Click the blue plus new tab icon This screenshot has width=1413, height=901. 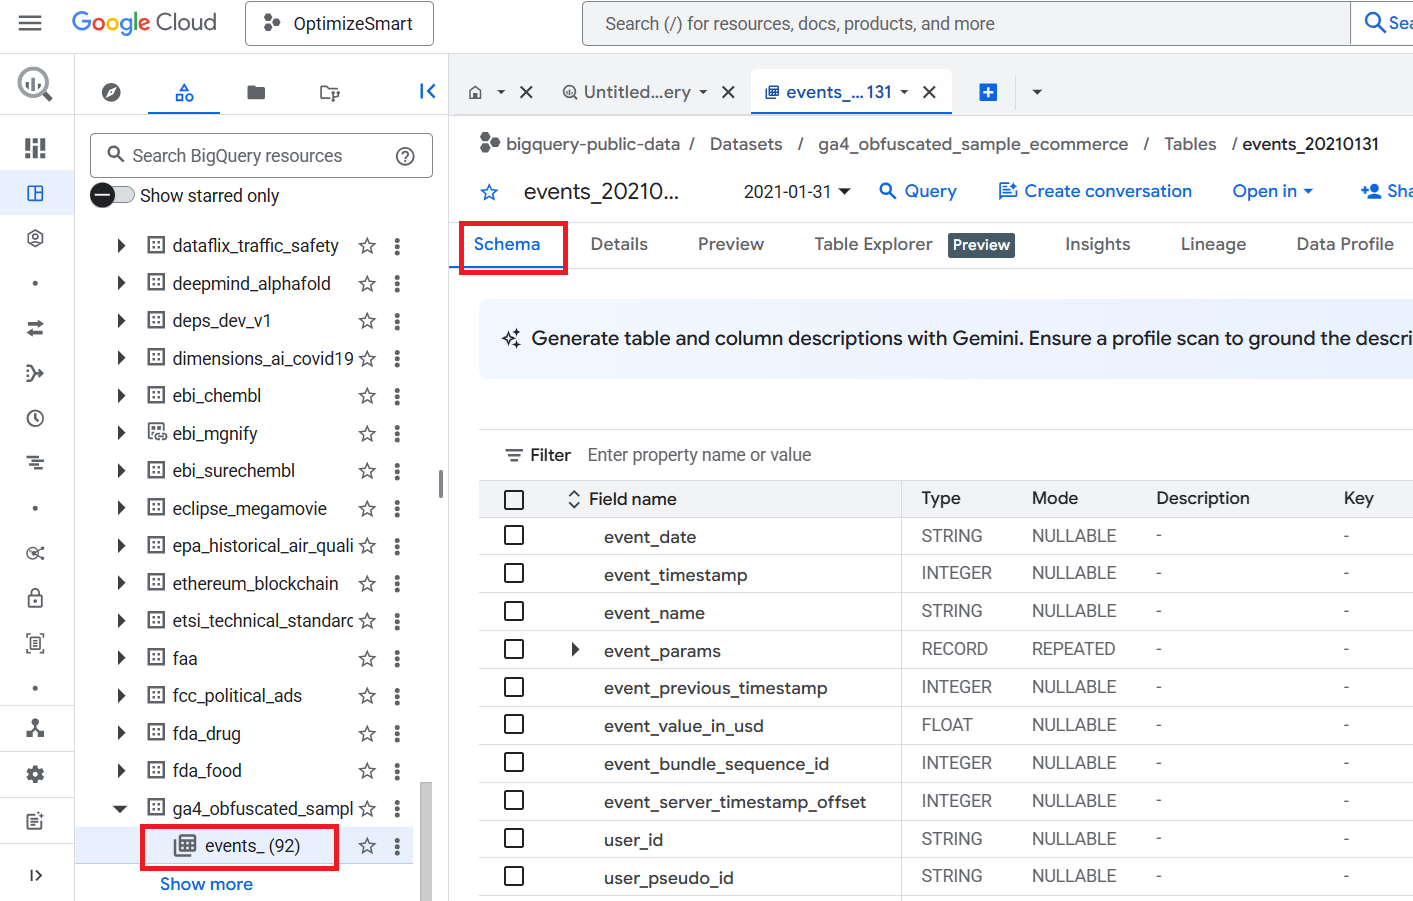click(x=988, y=92)
